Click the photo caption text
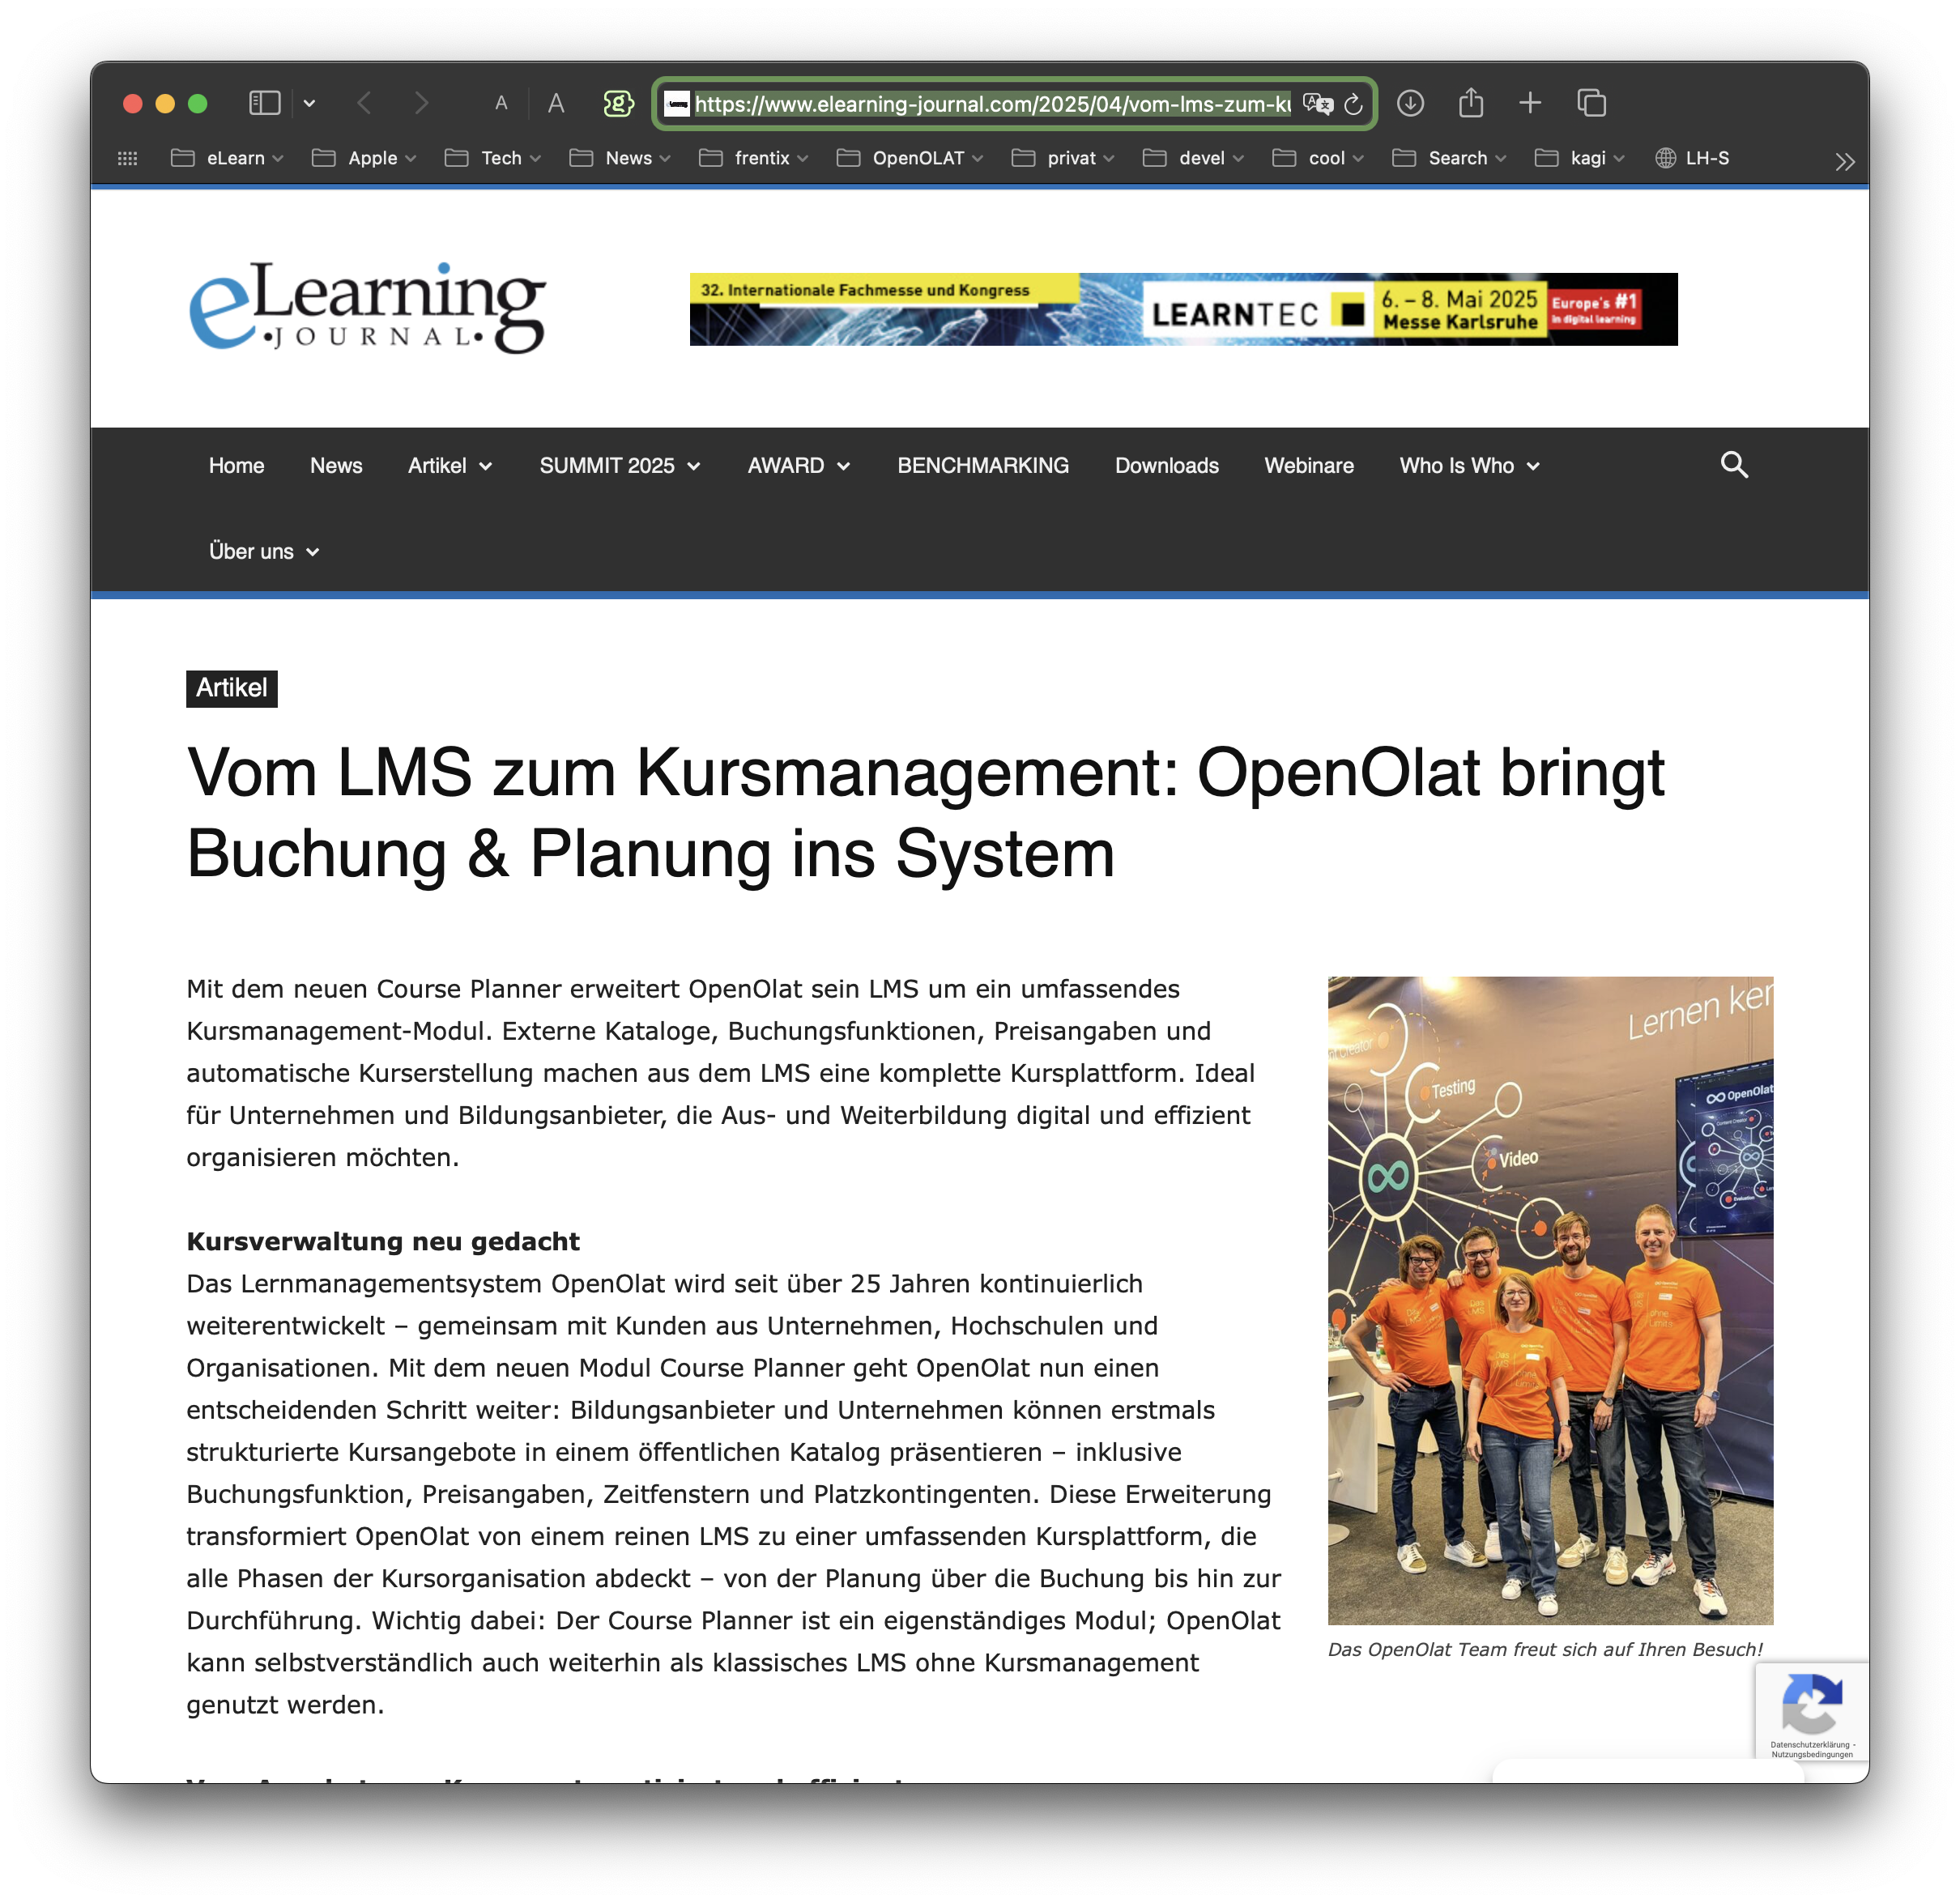The width and height of the screenshot is (1960, 1903). (x=1545, y=1650)
